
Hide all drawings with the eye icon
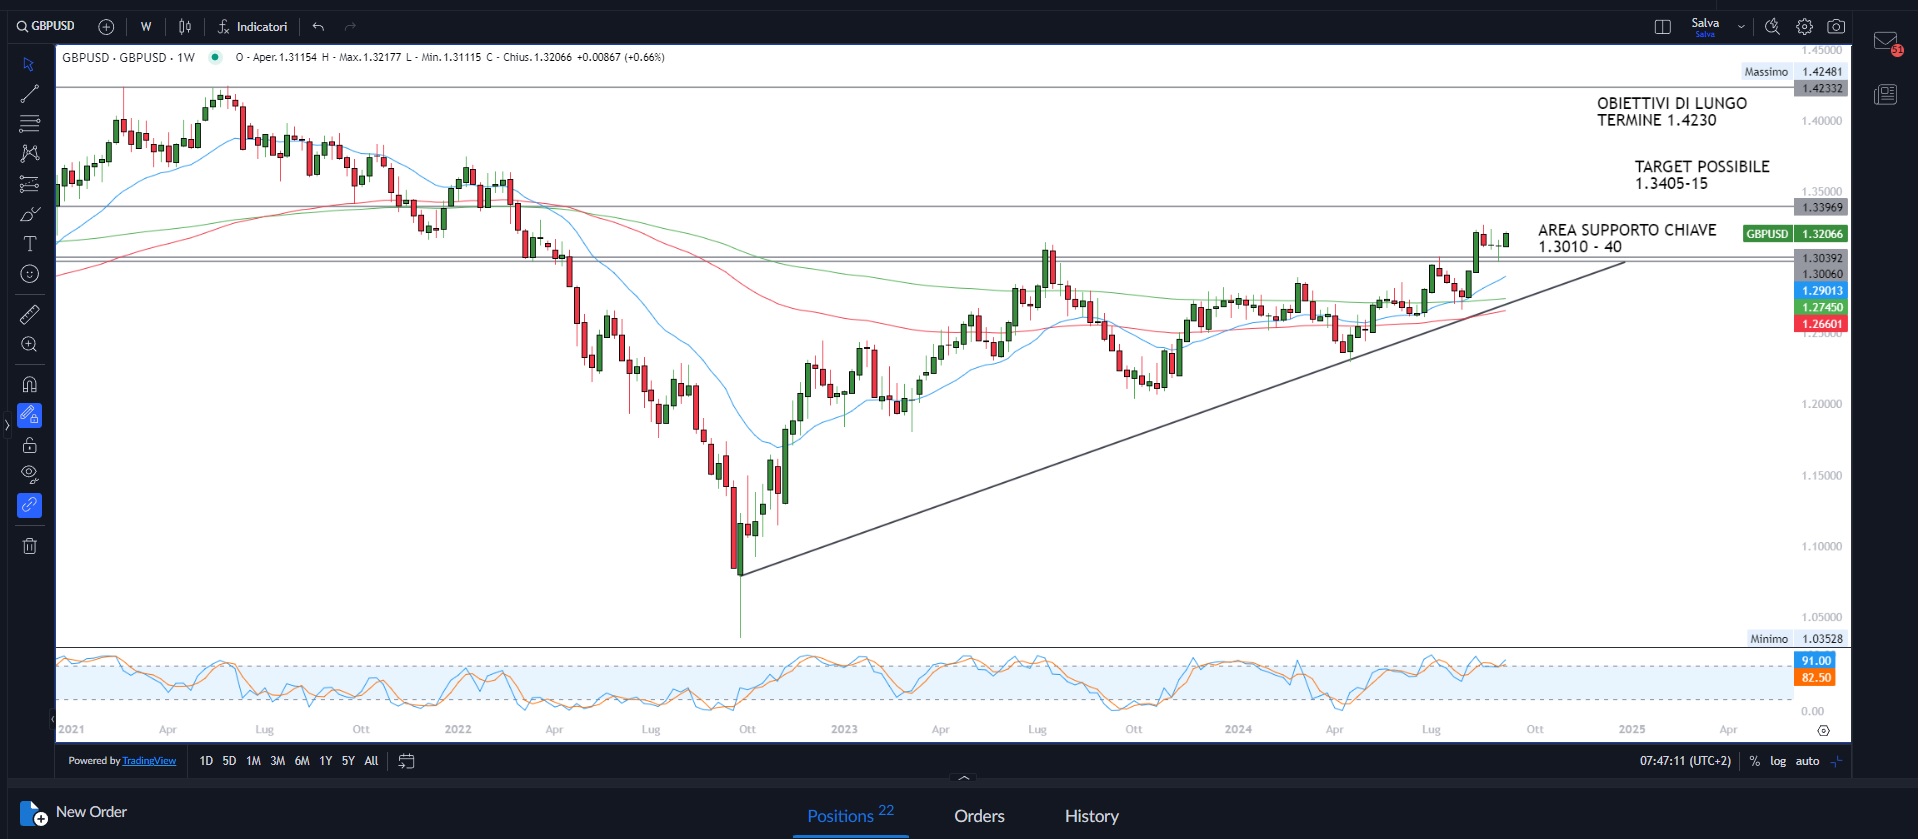(30, 474)
